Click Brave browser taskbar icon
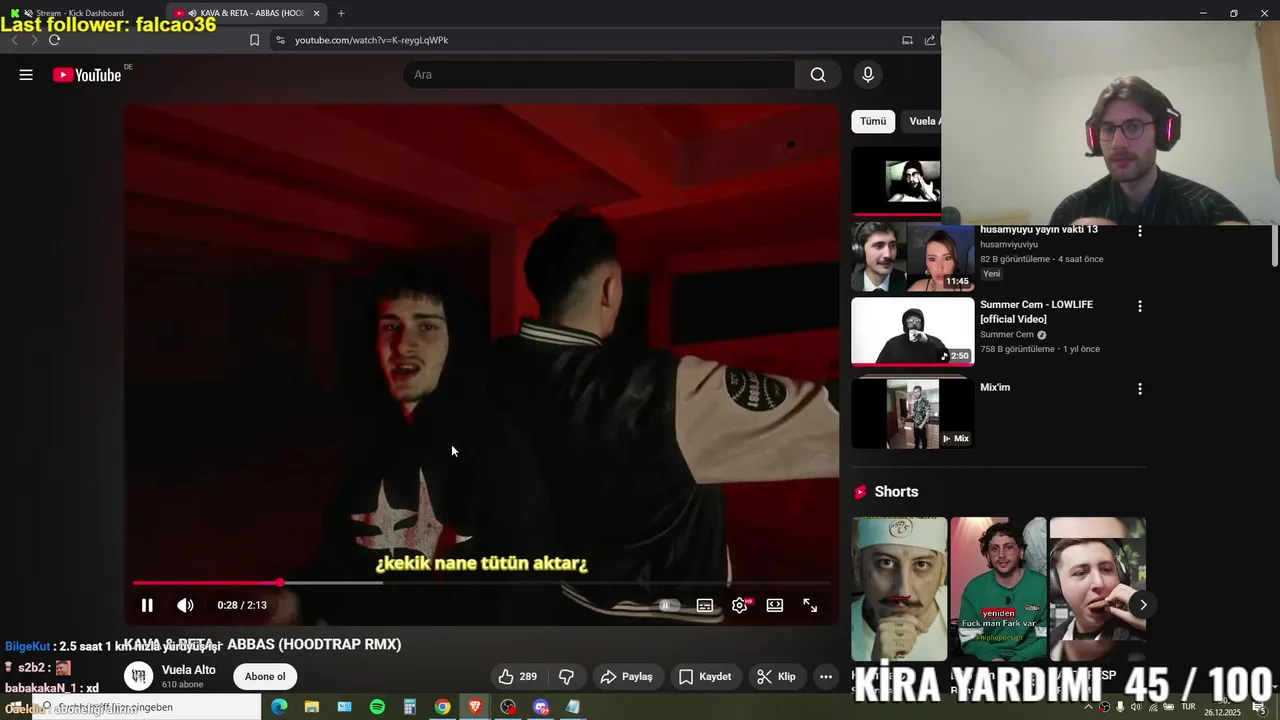This screenshot has width=1280, height=720. [x=475, y=707]
